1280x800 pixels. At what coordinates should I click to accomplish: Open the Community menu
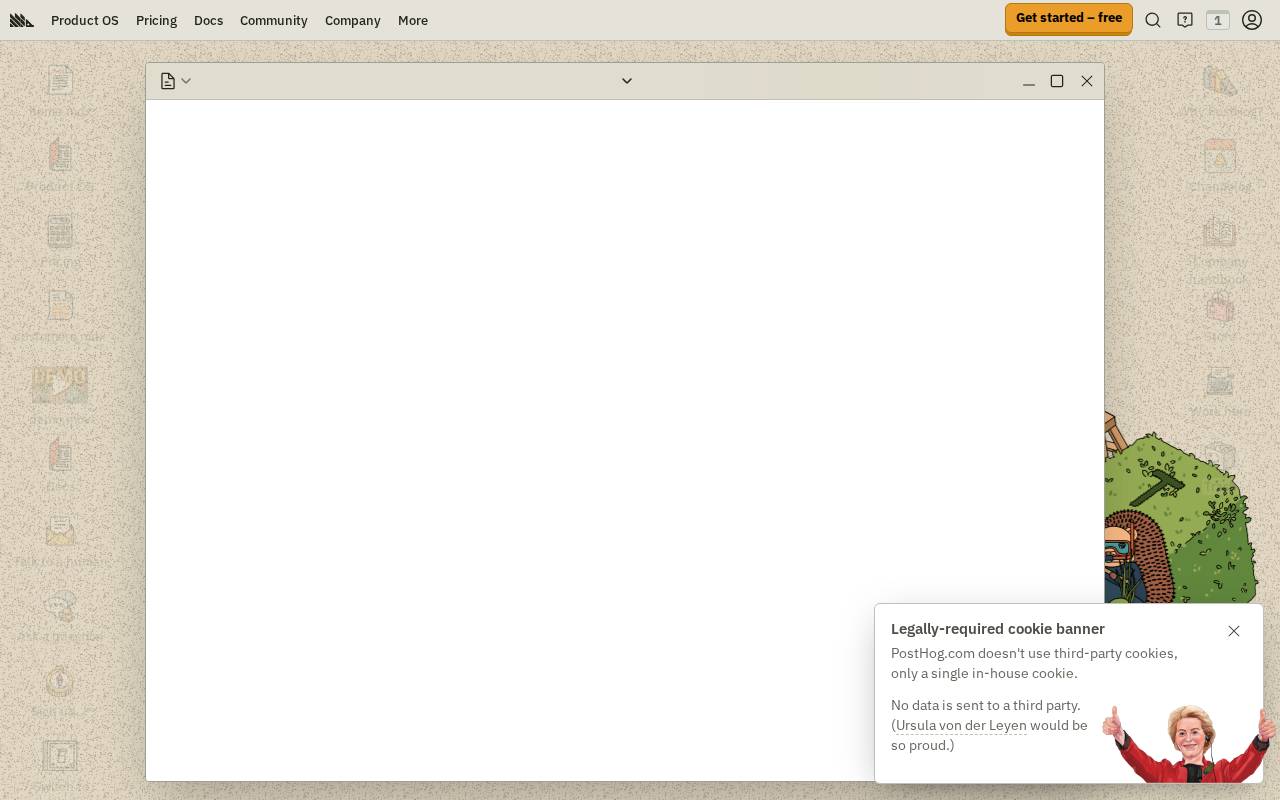point(273,20)
